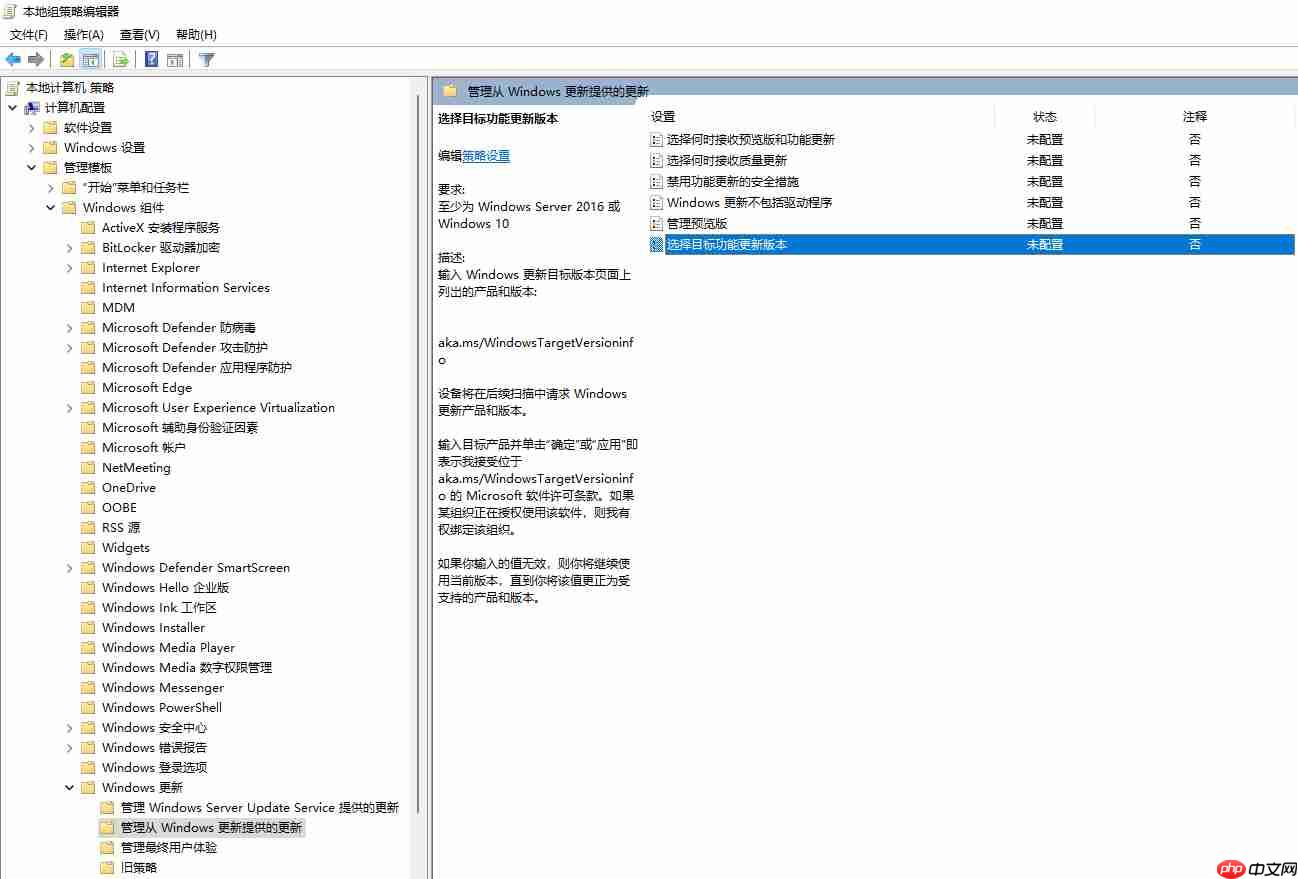Open the 文件 menu
Viewport: 1298px width, 879px height.
[28, 34]
